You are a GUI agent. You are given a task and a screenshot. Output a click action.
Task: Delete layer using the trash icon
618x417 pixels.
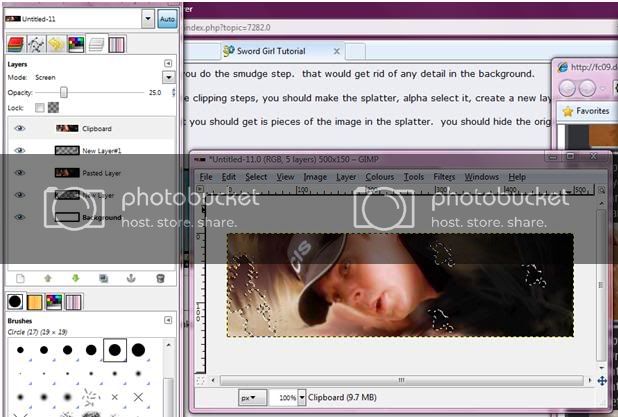coord(160,278)
